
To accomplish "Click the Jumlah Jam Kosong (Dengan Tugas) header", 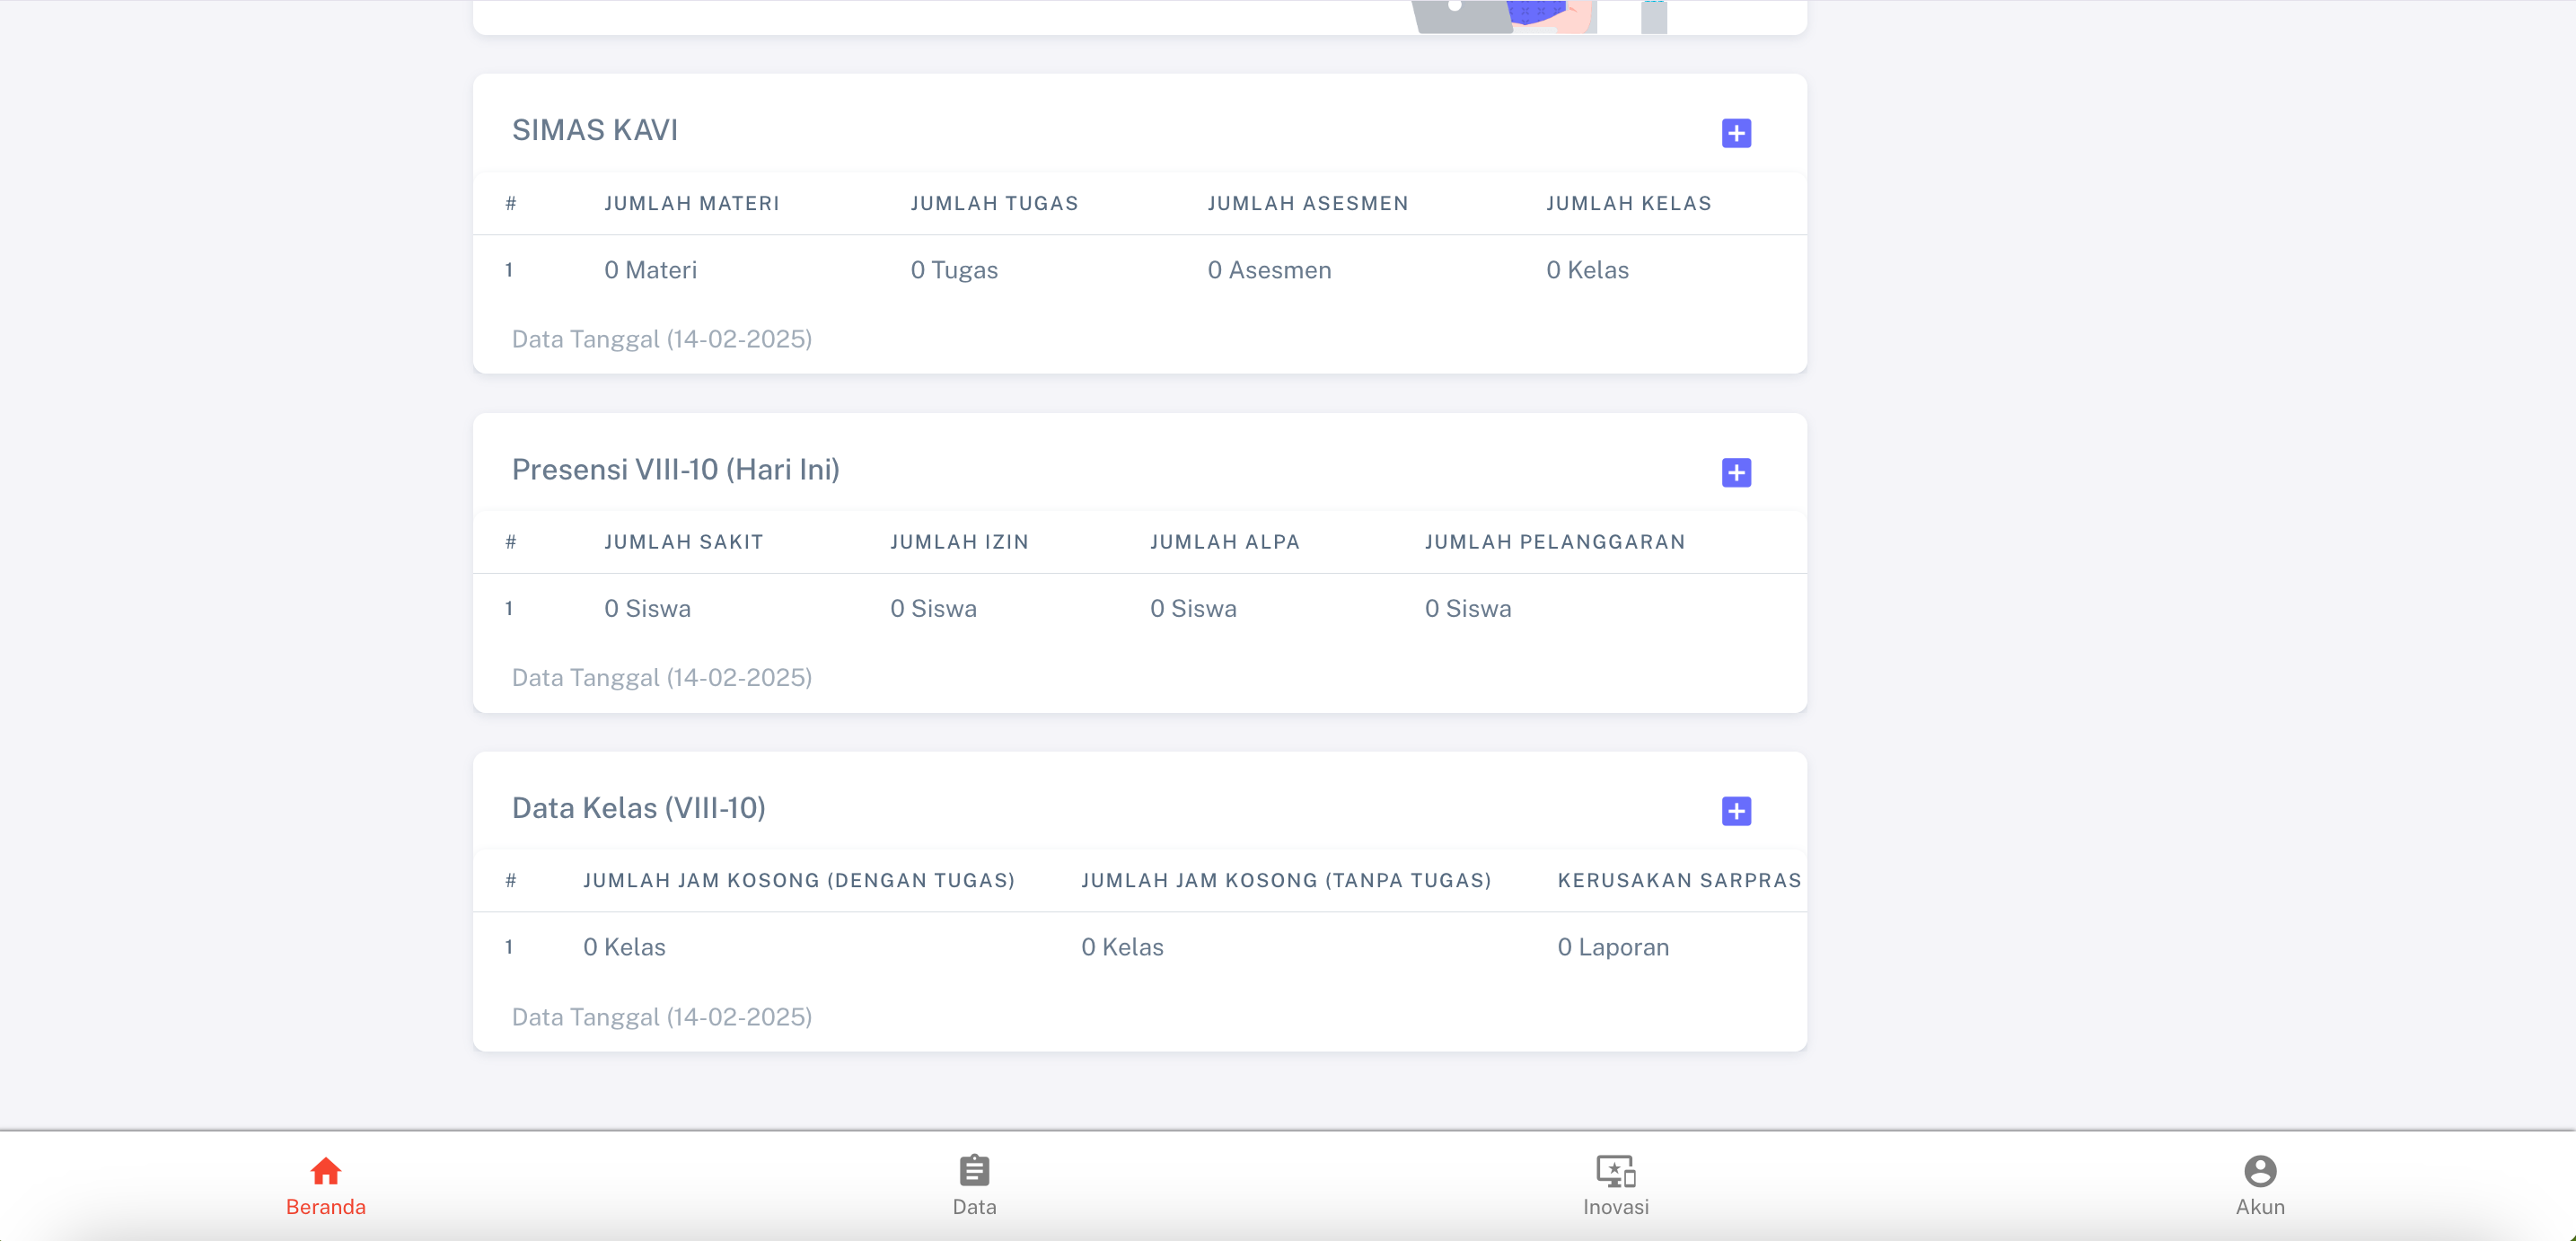I will pos(798,880).
